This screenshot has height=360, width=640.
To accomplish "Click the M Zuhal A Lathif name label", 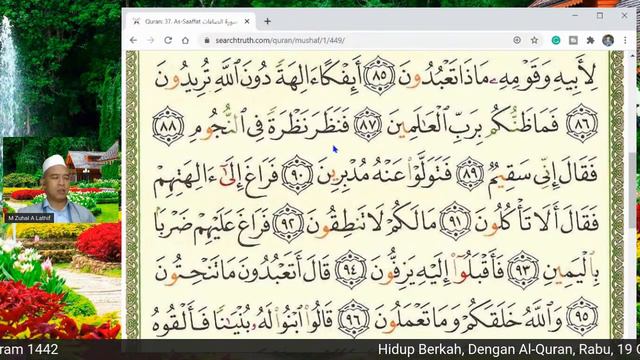I will [29, 218].
